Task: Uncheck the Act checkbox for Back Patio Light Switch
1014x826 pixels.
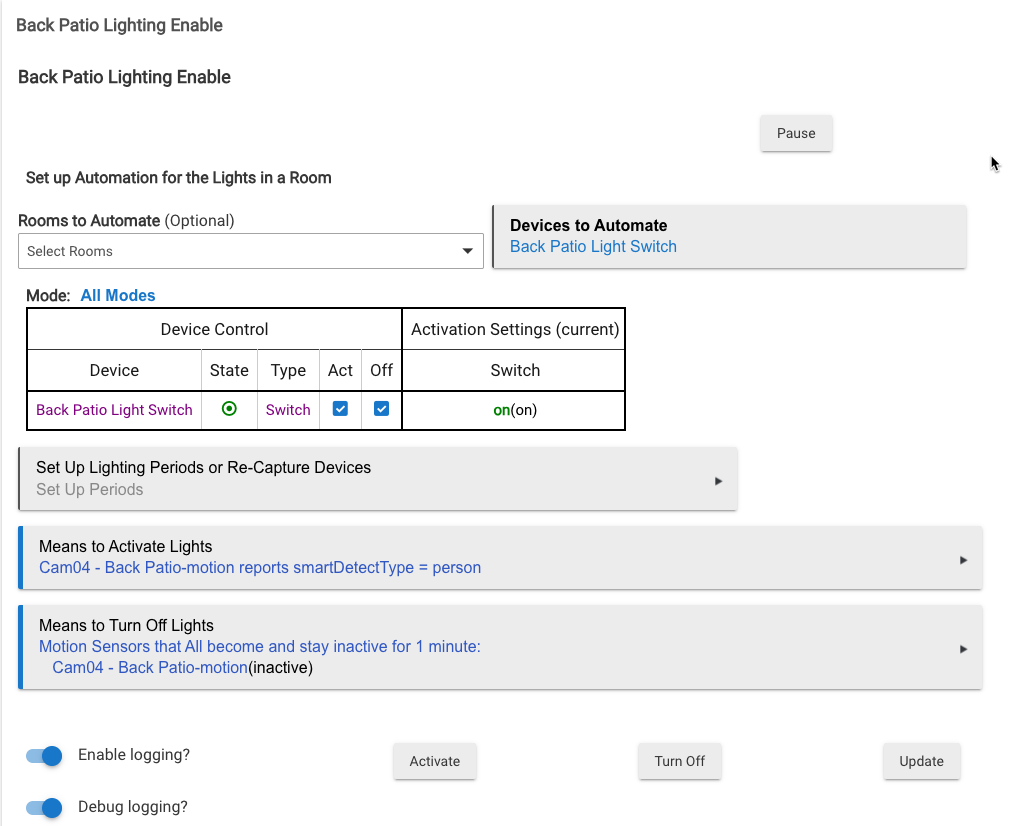Action: click(340, 409)
